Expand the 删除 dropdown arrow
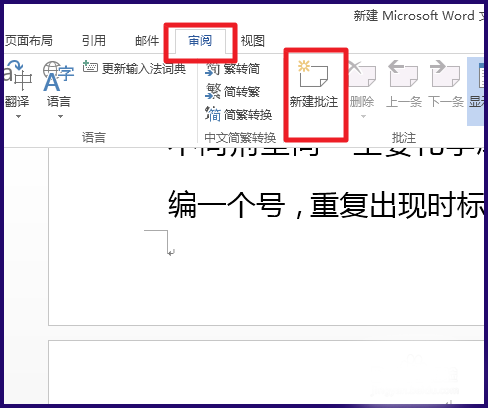The image size is (488, 408). point(363,116)
